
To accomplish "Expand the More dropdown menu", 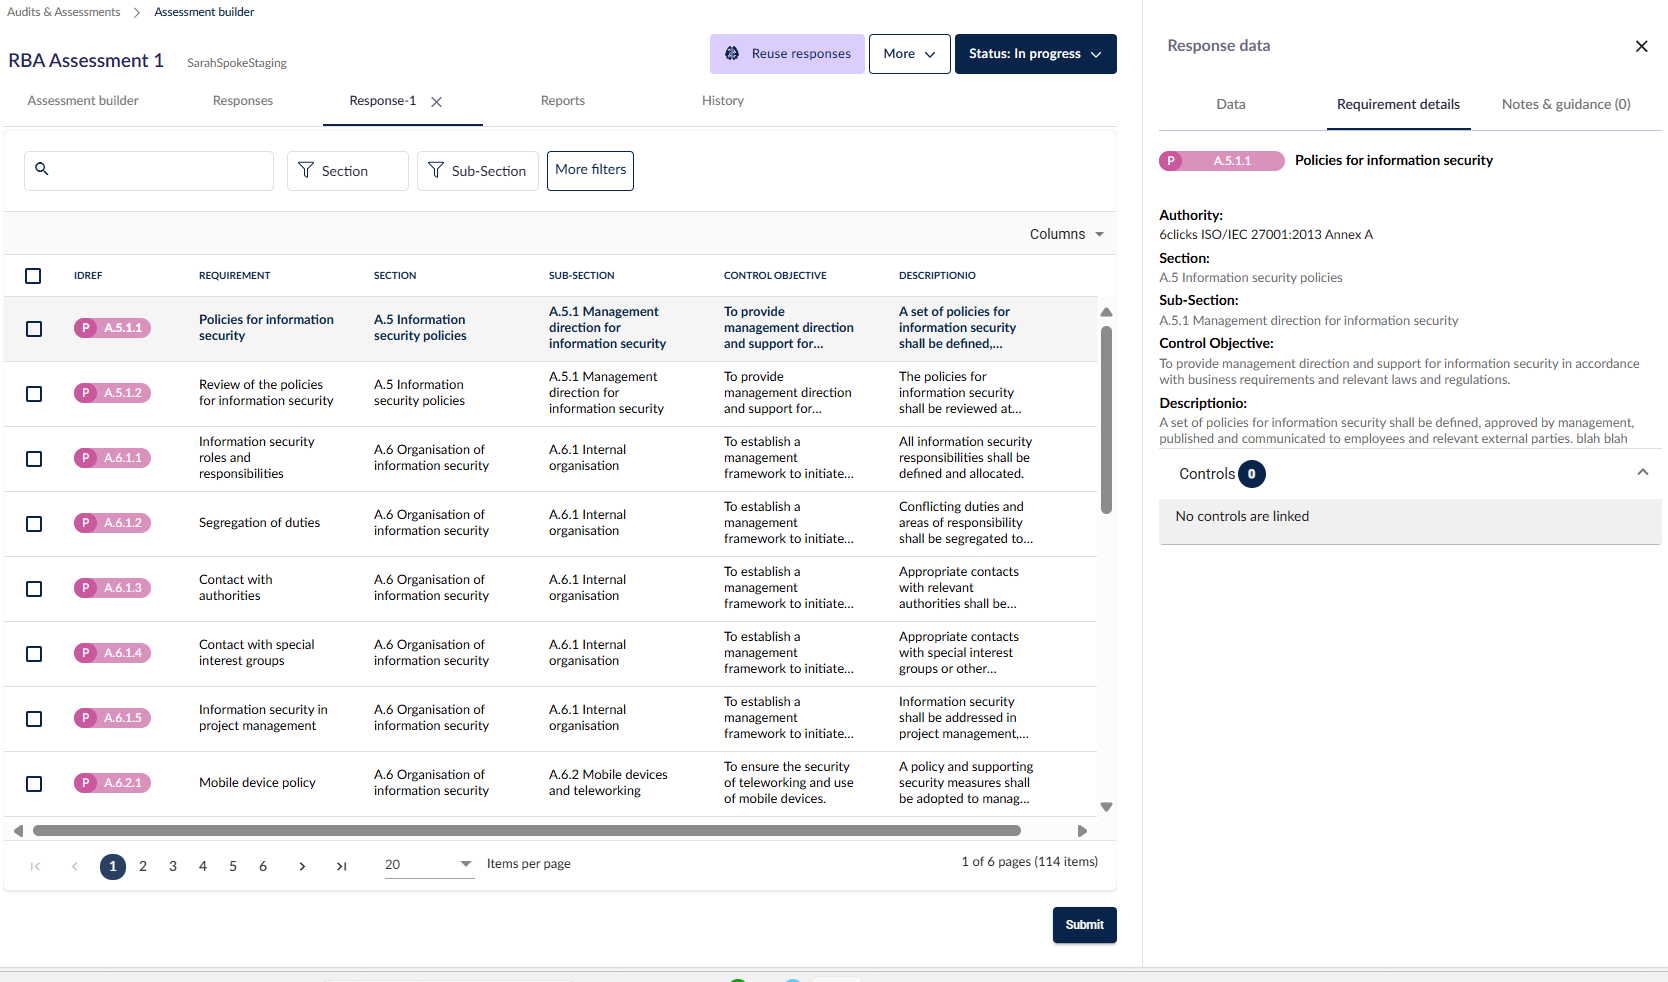I will click(x=909, y=54).
